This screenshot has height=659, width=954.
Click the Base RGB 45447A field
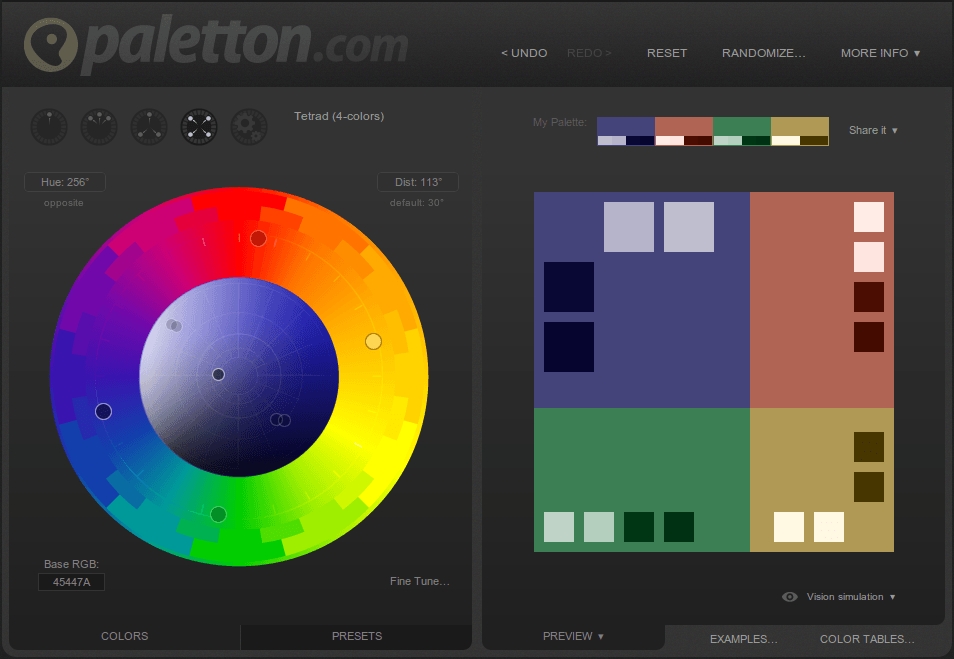tap(71, 582)
